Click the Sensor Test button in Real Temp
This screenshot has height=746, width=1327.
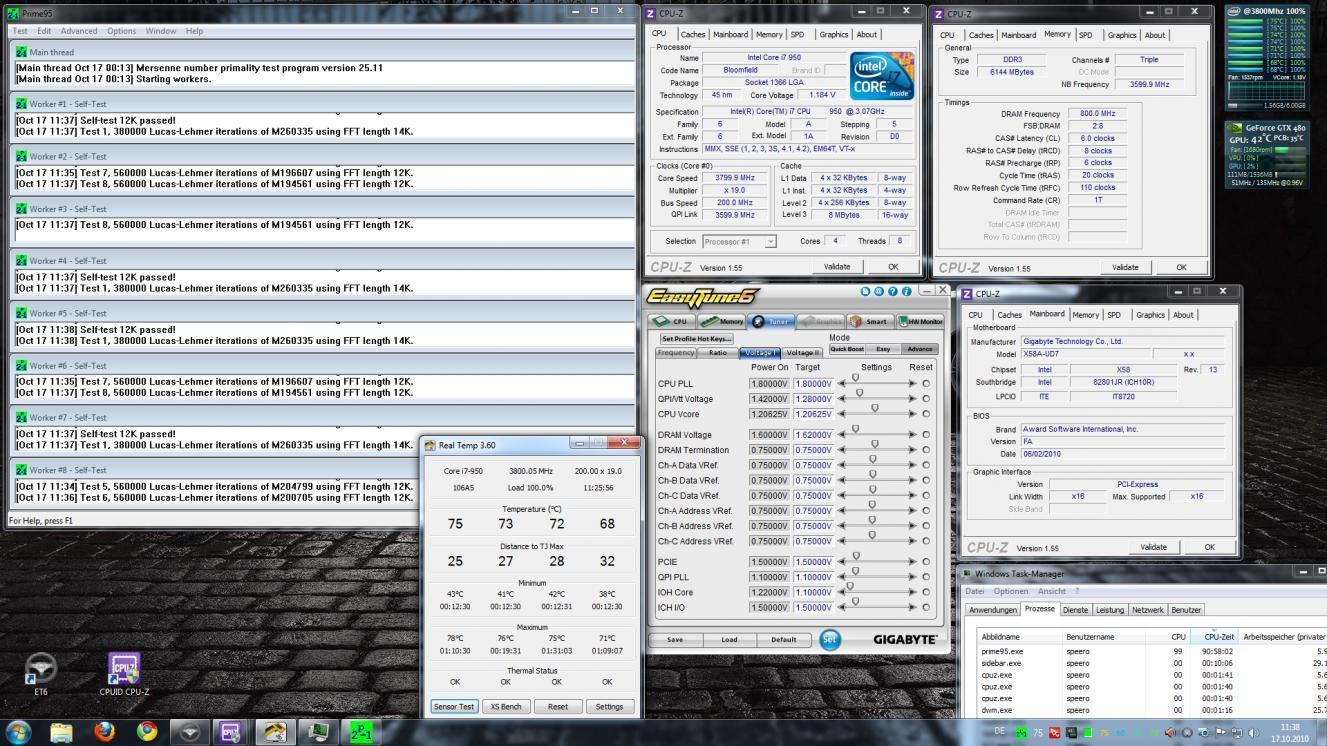tap(453, 706)
